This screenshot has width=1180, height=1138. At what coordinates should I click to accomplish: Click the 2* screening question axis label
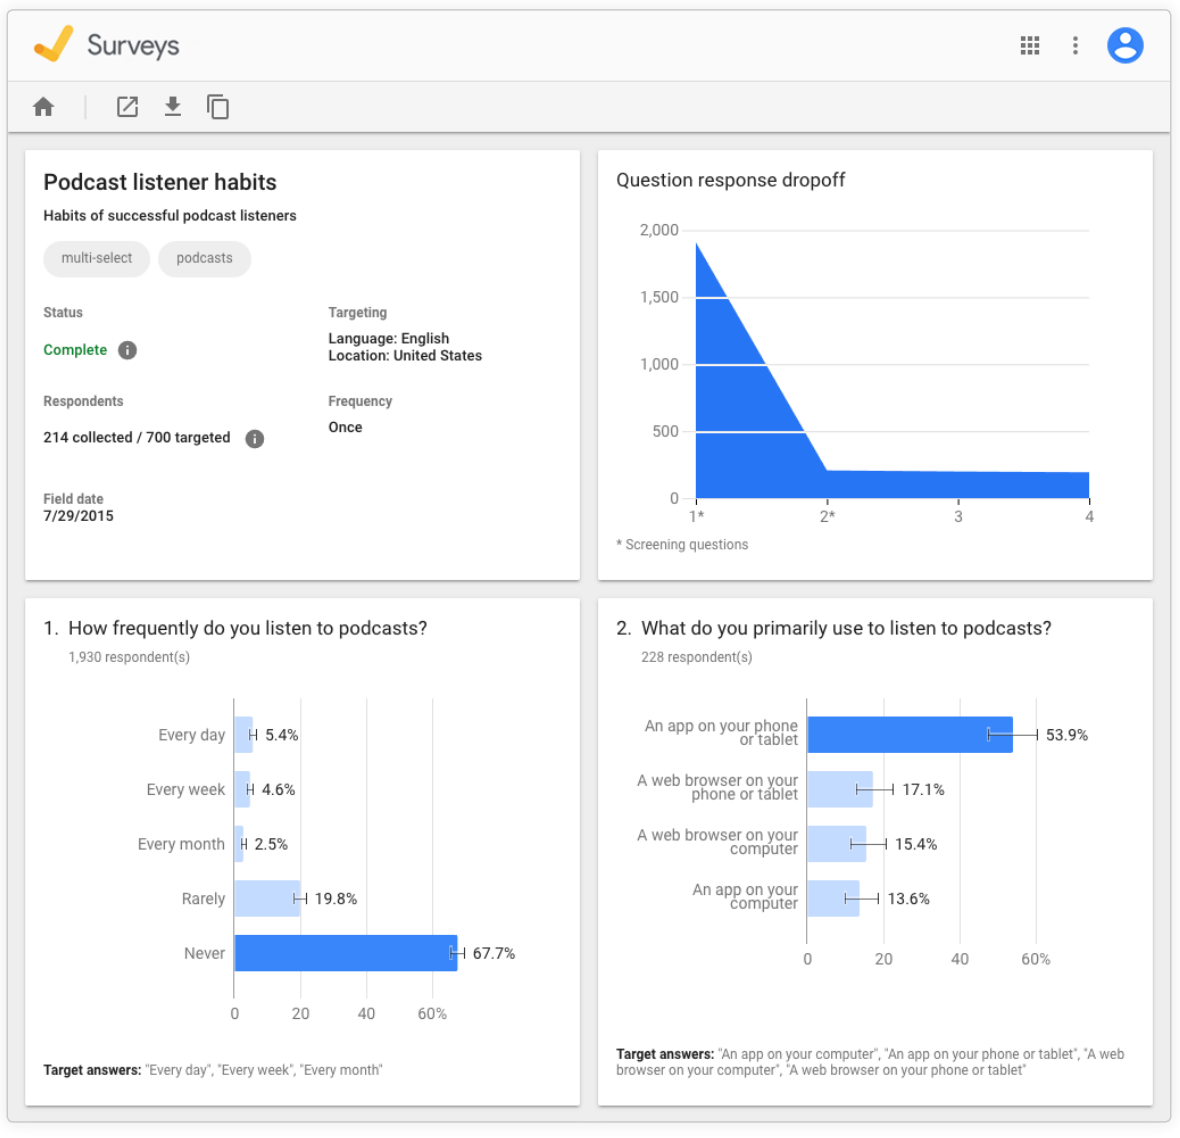click(x=827, y=516)
